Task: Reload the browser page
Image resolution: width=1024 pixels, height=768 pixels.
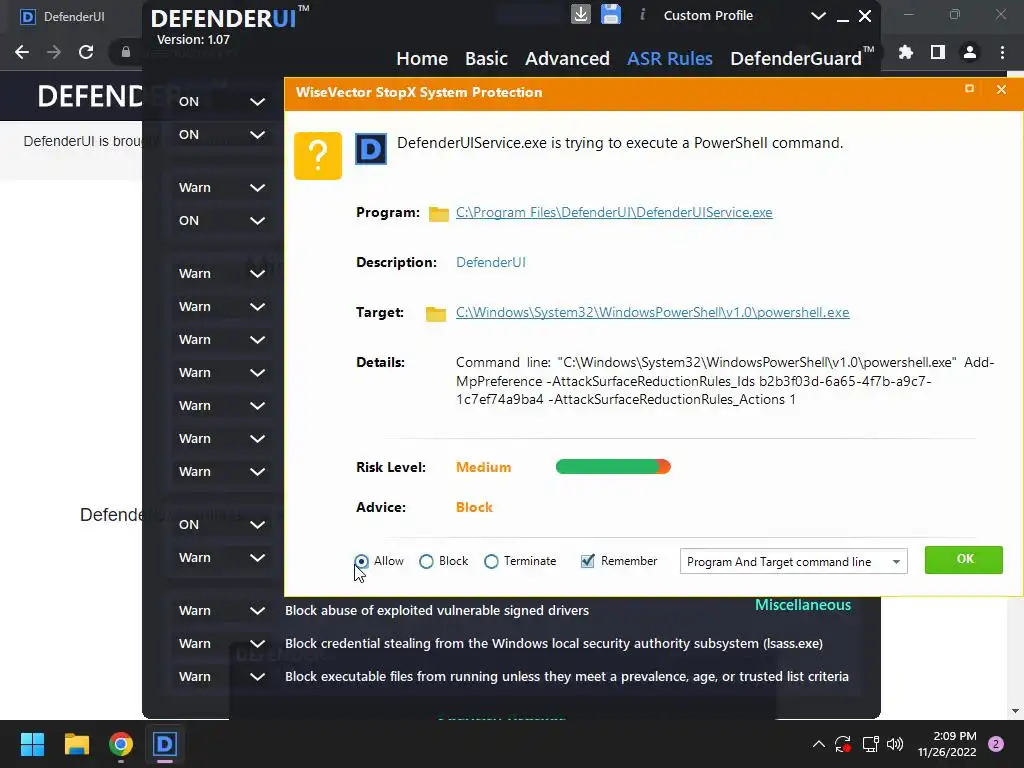Action: (x=86, y=52)
